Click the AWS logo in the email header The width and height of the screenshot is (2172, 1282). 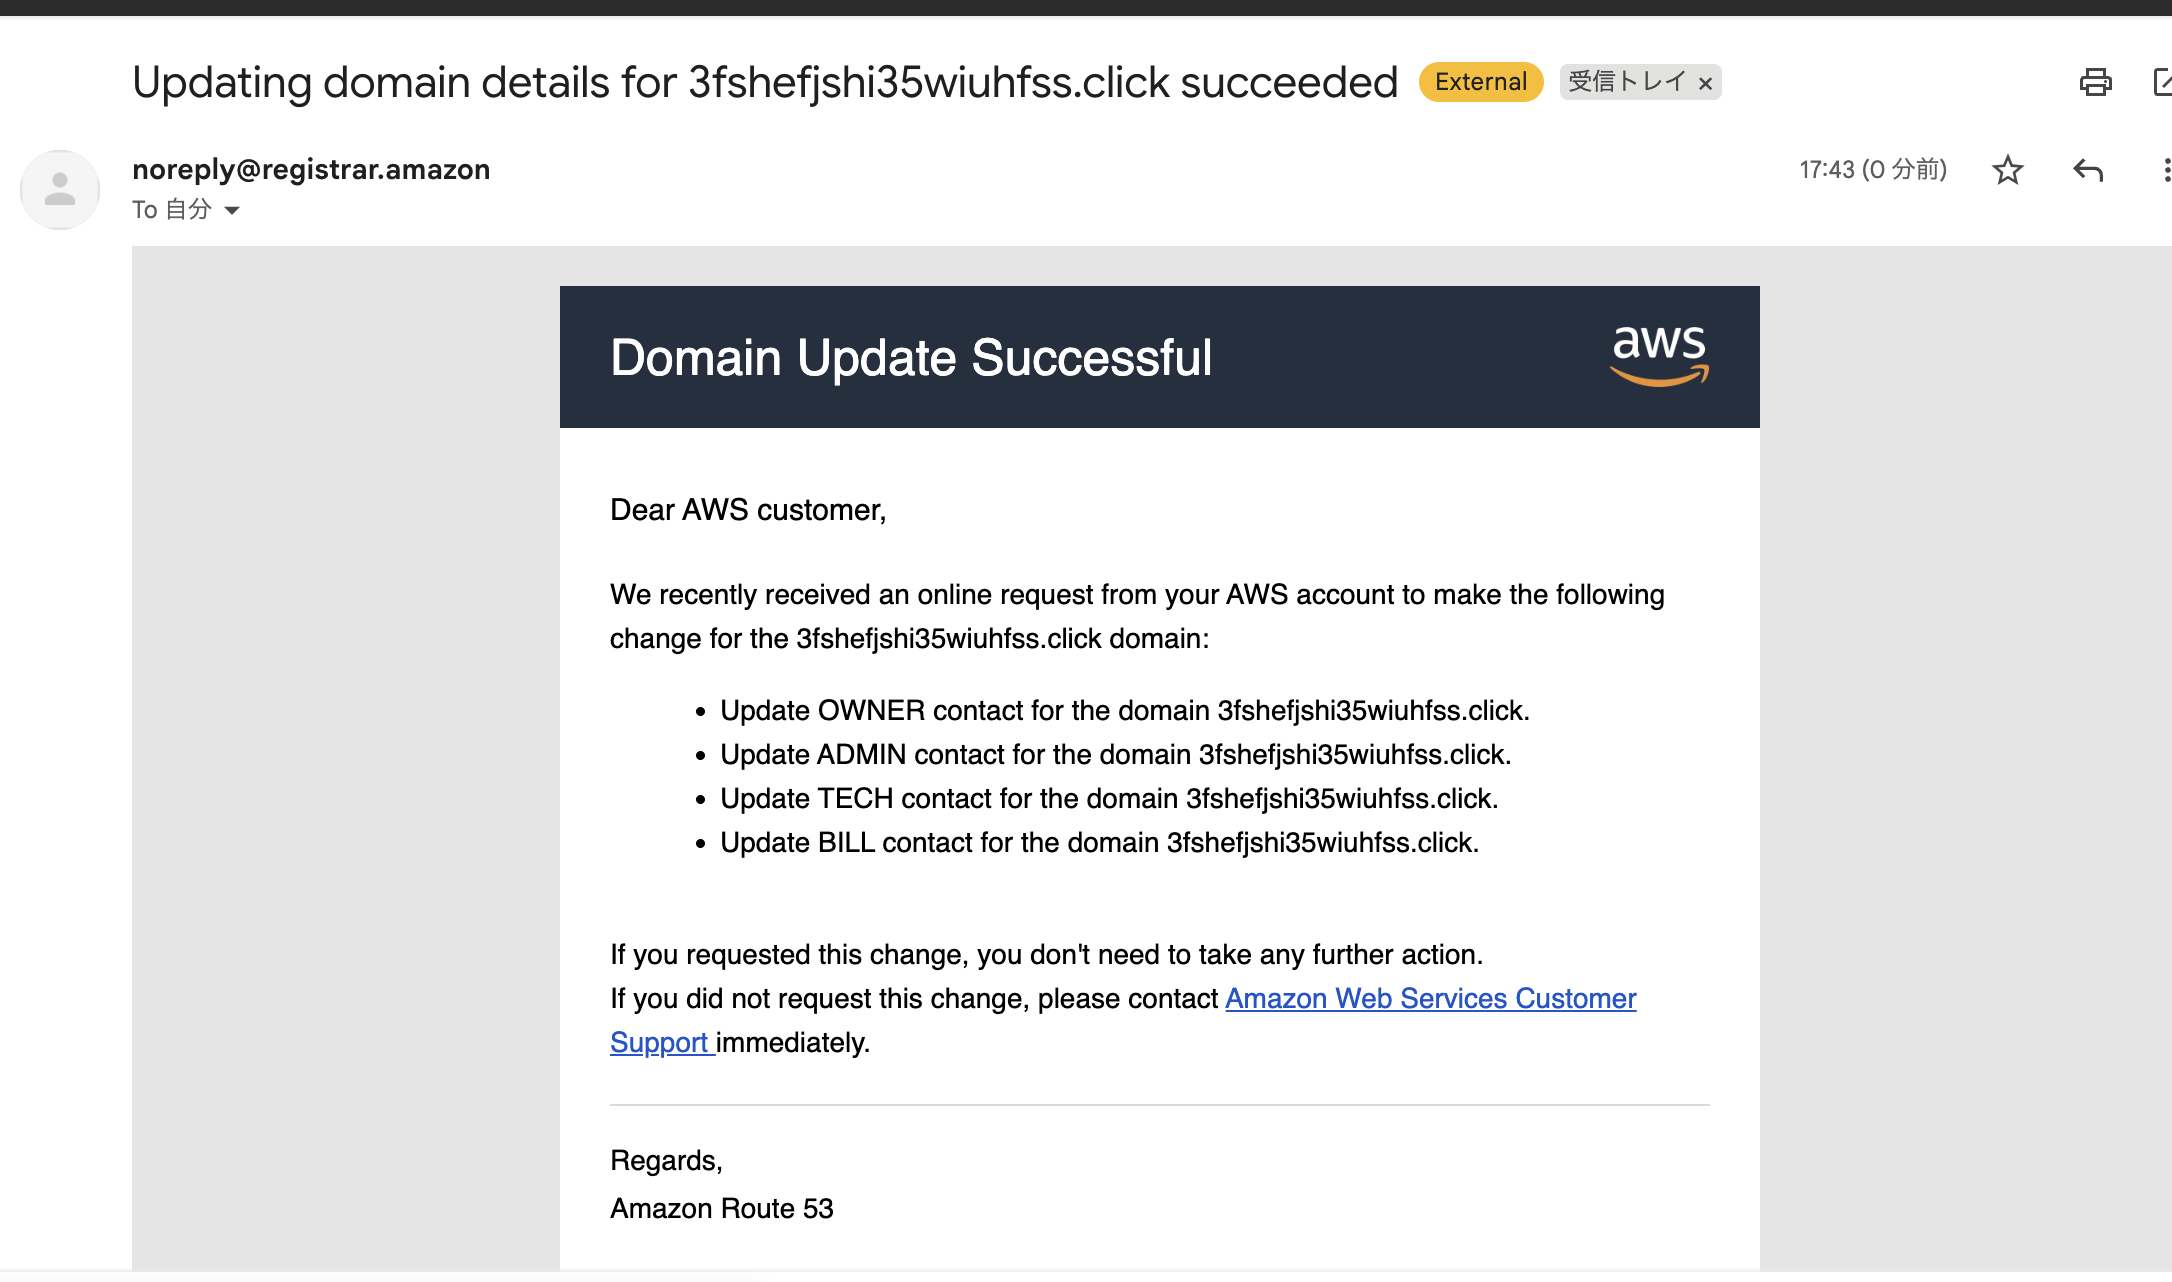tap(1660, 356)
